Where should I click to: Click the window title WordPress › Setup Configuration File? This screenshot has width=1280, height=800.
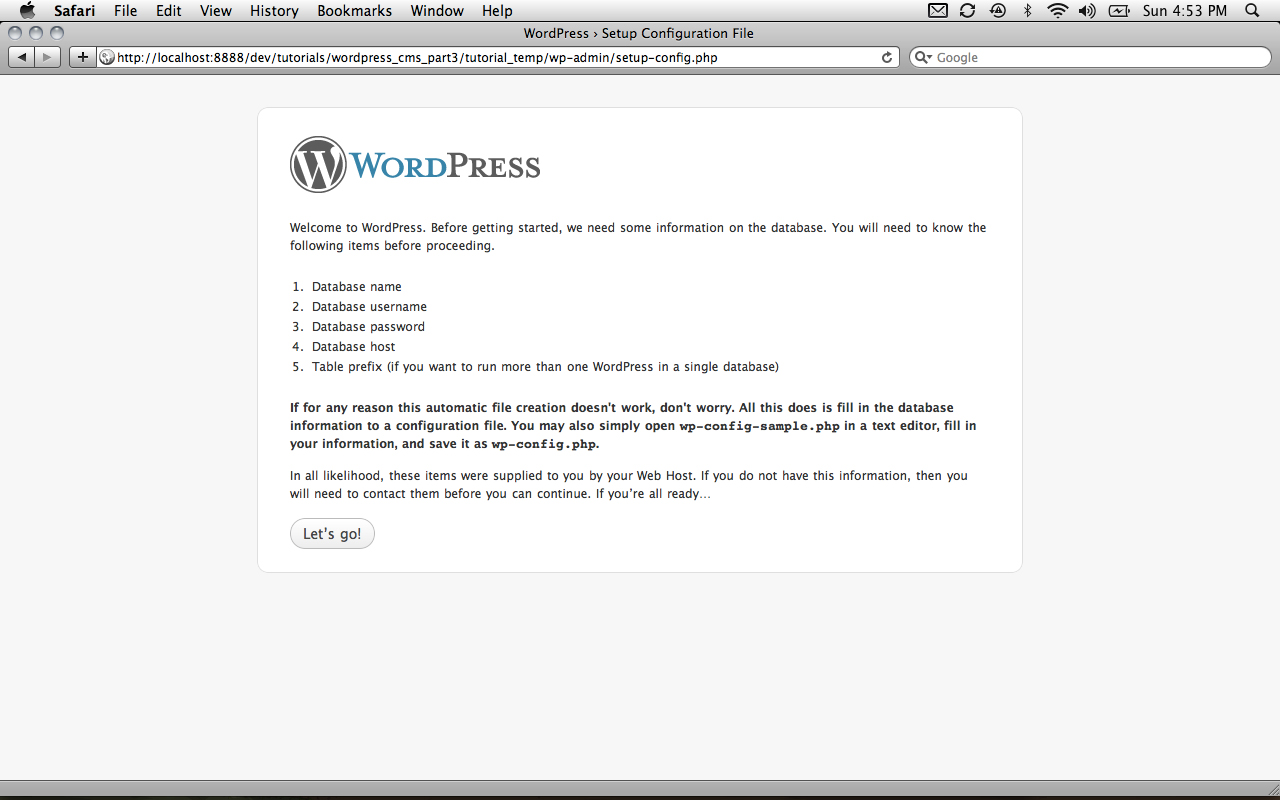[639, 33]
